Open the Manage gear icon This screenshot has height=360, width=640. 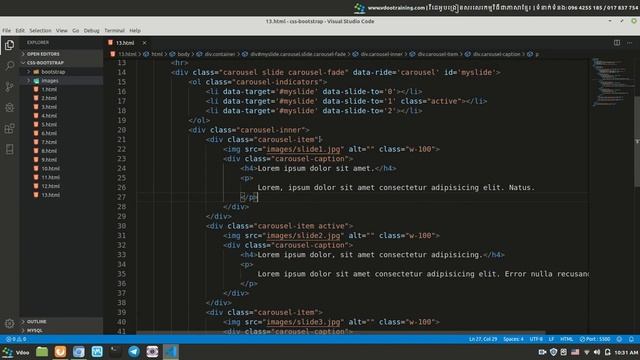click(x=9, y=324)
